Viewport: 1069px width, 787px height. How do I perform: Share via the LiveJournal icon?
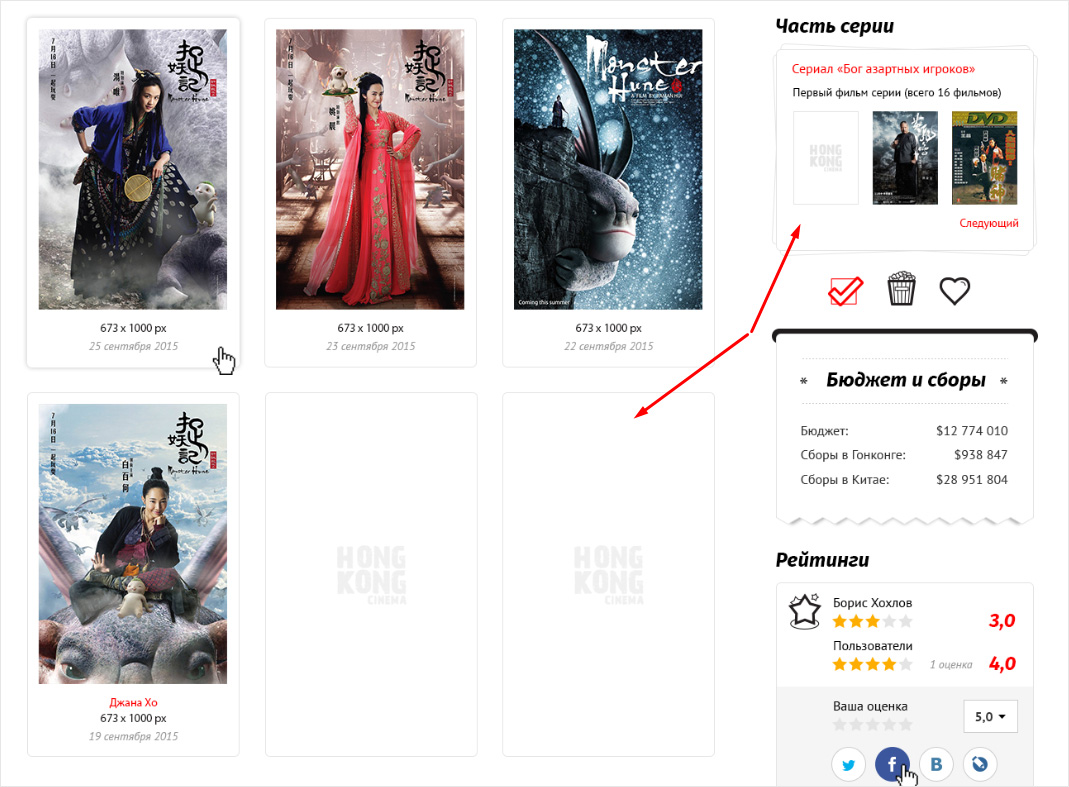(980, 764)
